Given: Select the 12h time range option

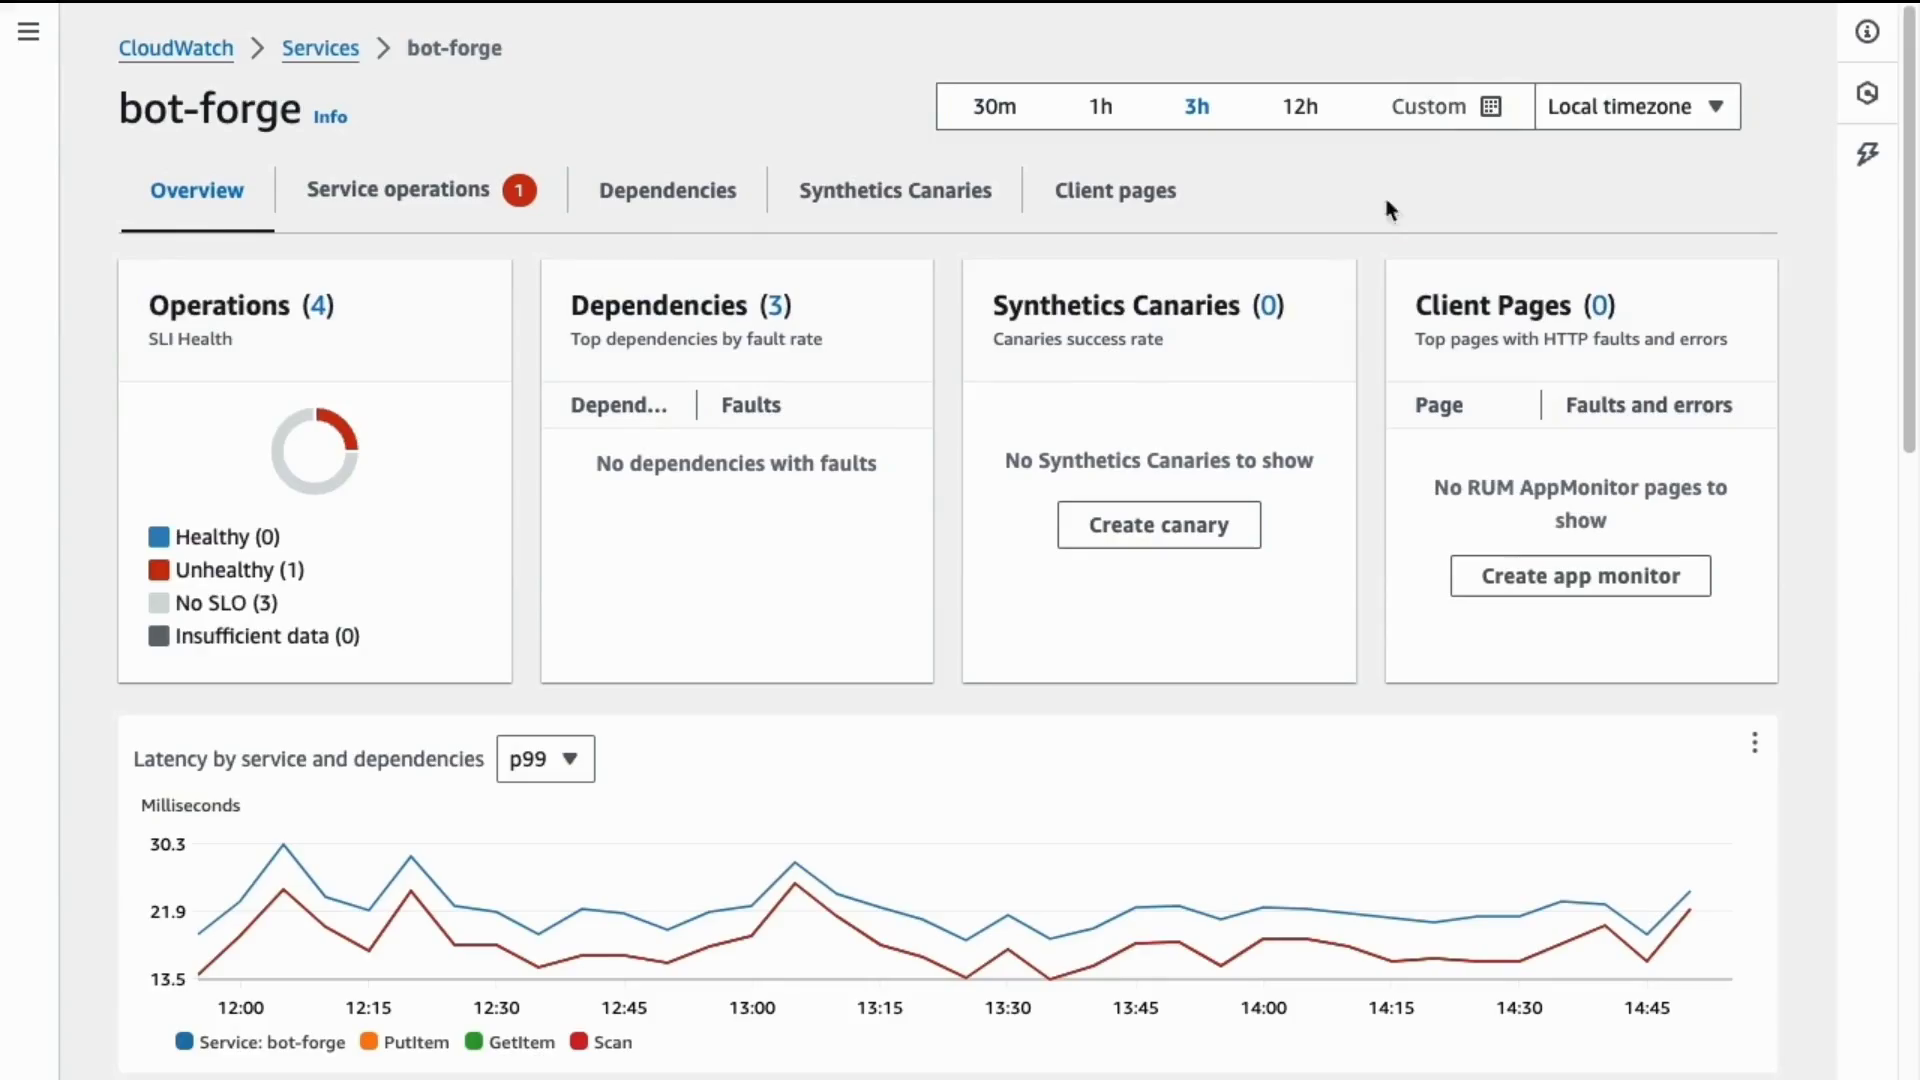Looking at the screenshot, I should click(1300, 107).
